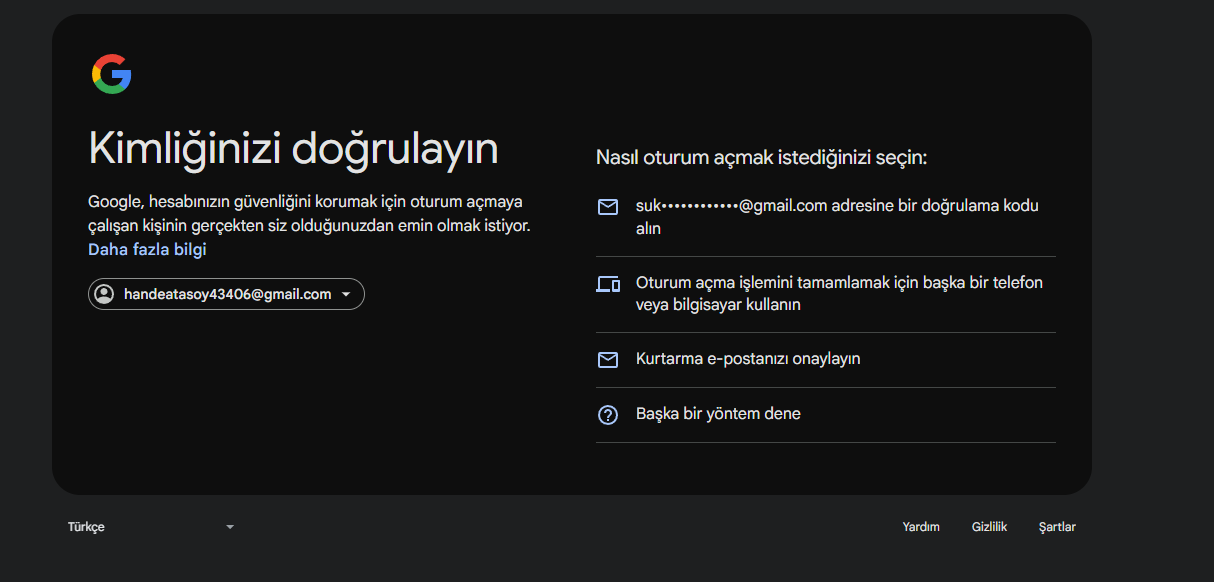Click the envelope icon beside Kurtarma e-postanızı onaylayın
This screenshot has height=582, width=1214.
click(x=608, y=359)
